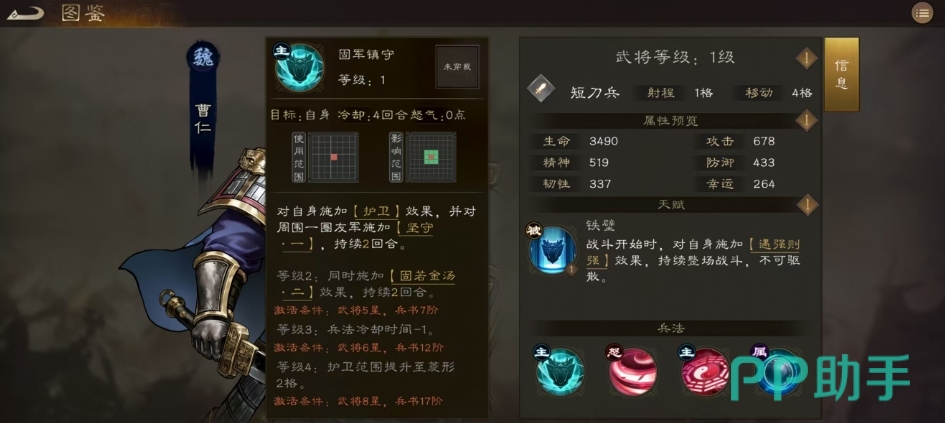The width and height of the screenshot is (945, 423).
Task: Select the red rage 怒 skill orb
Action: coord(632,372)
